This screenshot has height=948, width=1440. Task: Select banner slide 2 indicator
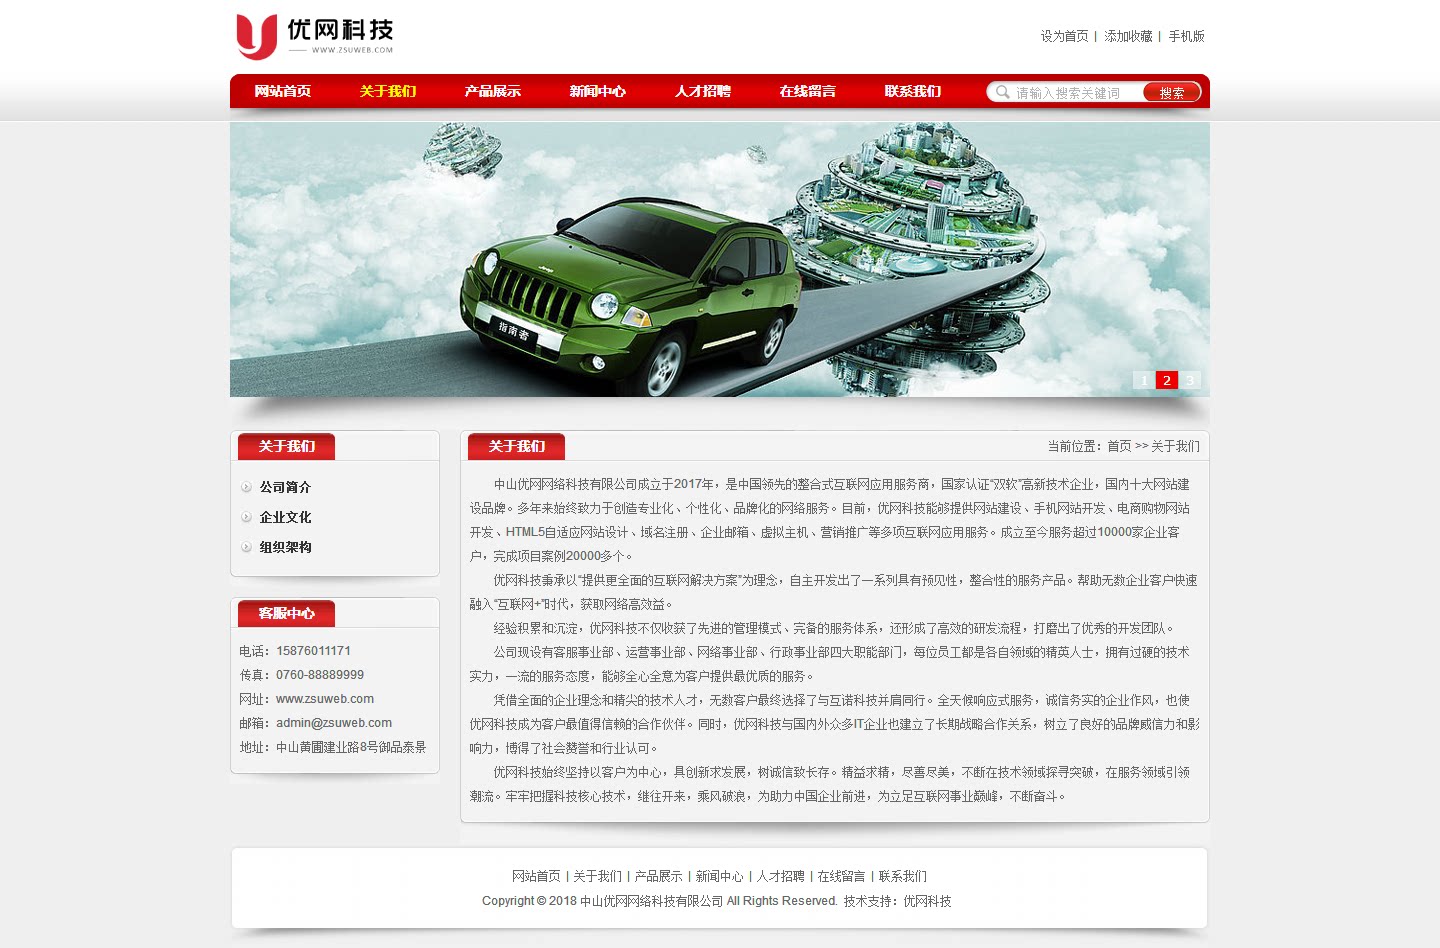click(1167, 380)
